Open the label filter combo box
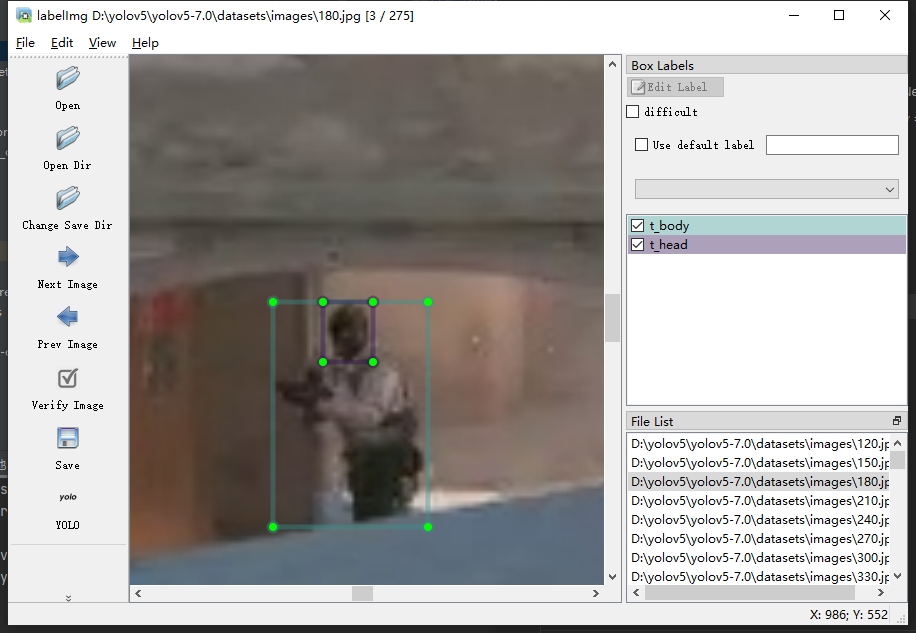This screenshot has height=633, width=916. tap(766, 189)
